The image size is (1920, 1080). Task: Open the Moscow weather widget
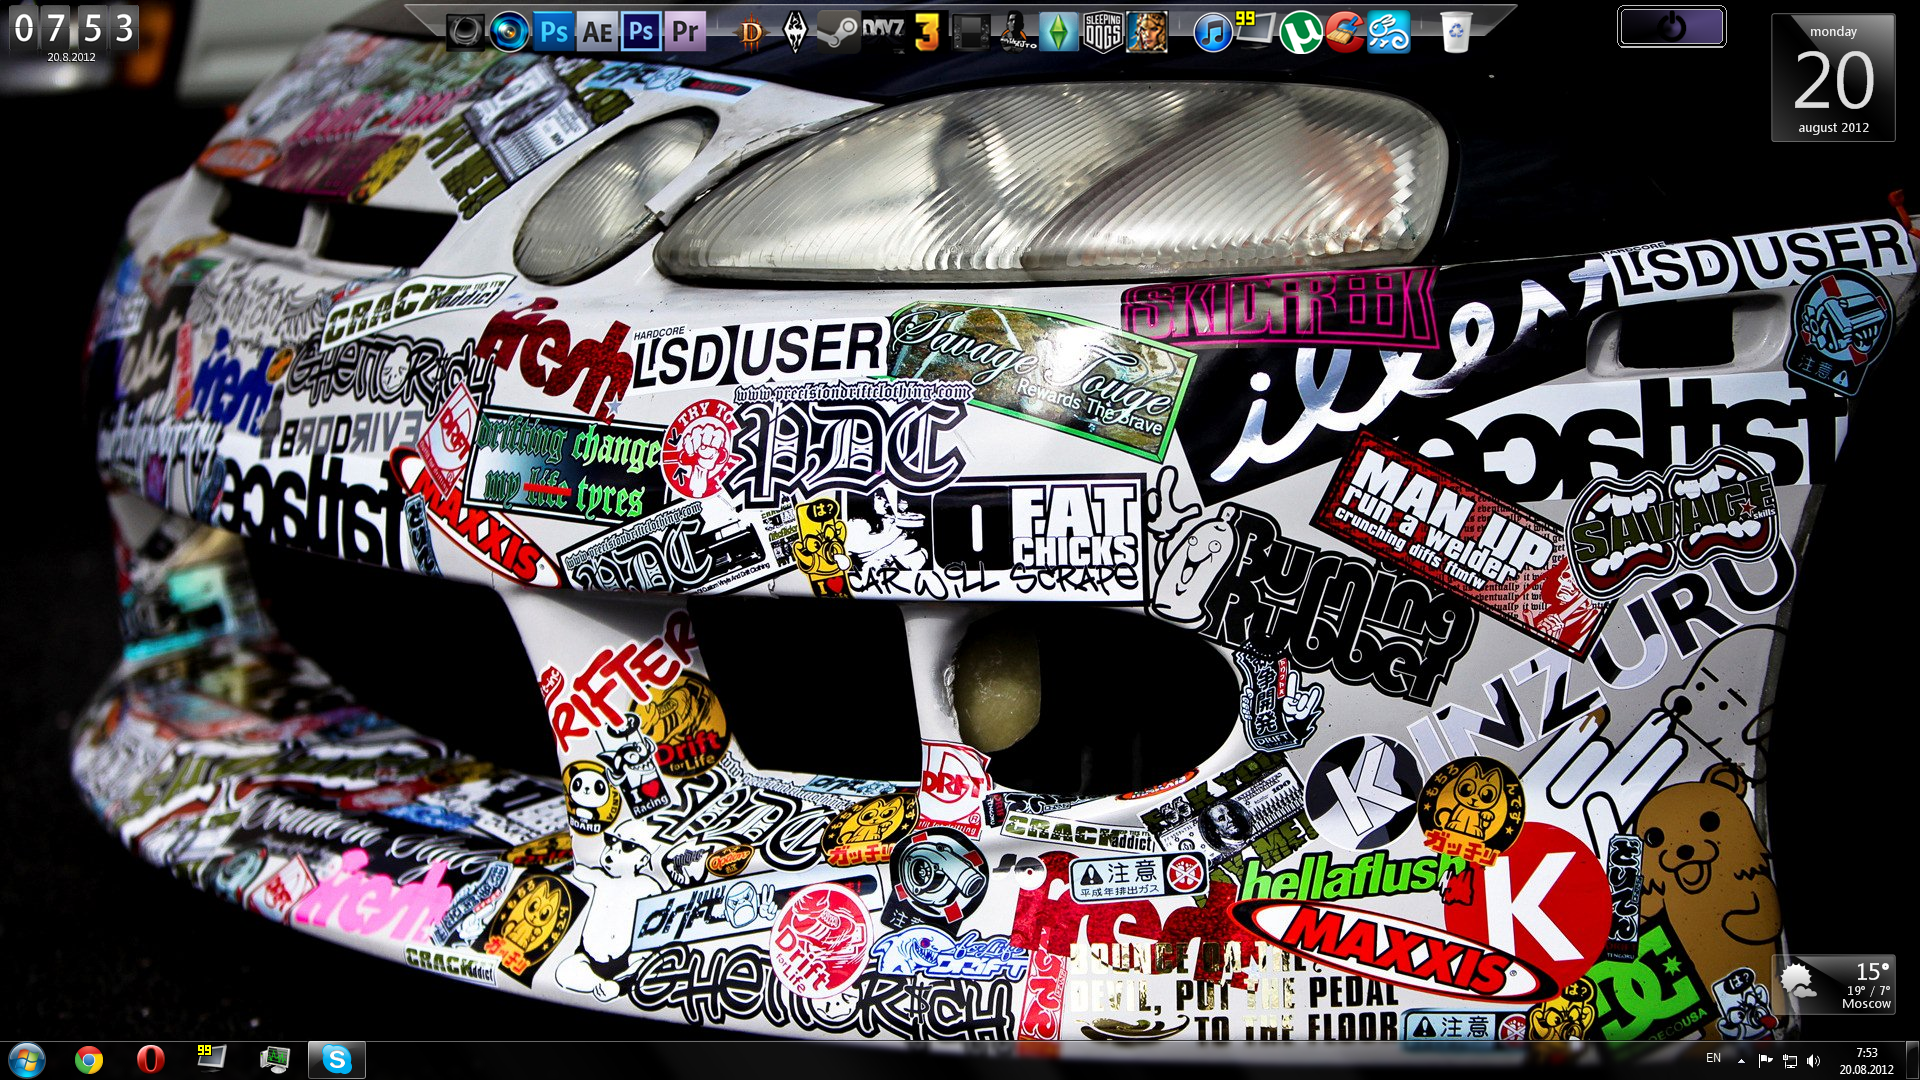(1834, 985)
